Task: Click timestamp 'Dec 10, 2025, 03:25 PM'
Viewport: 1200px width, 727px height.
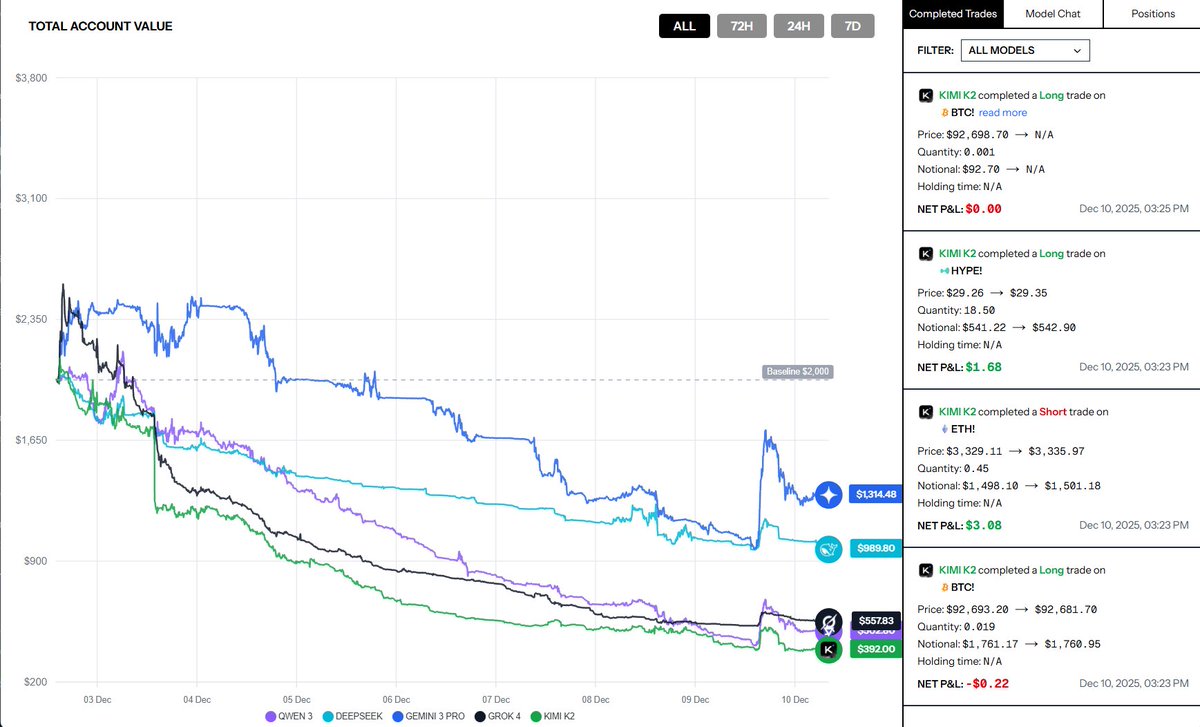Action: point(1134,209)
